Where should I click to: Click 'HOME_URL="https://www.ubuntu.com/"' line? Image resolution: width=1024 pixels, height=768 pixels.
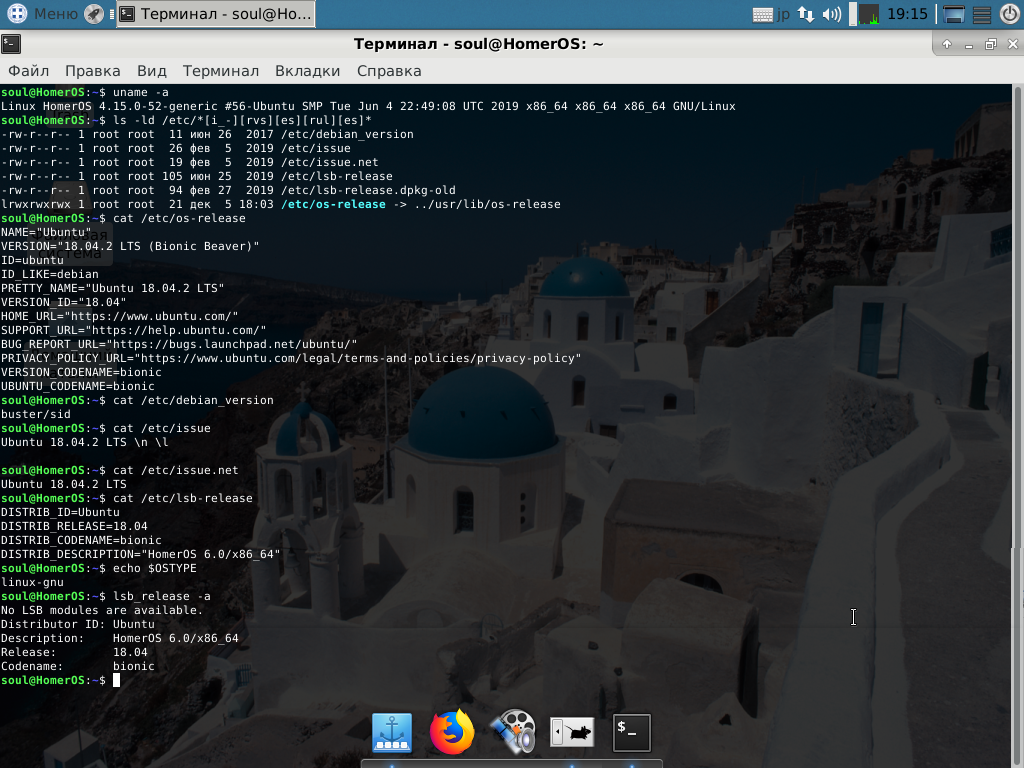pyautogui.click(x=120, y=316)
